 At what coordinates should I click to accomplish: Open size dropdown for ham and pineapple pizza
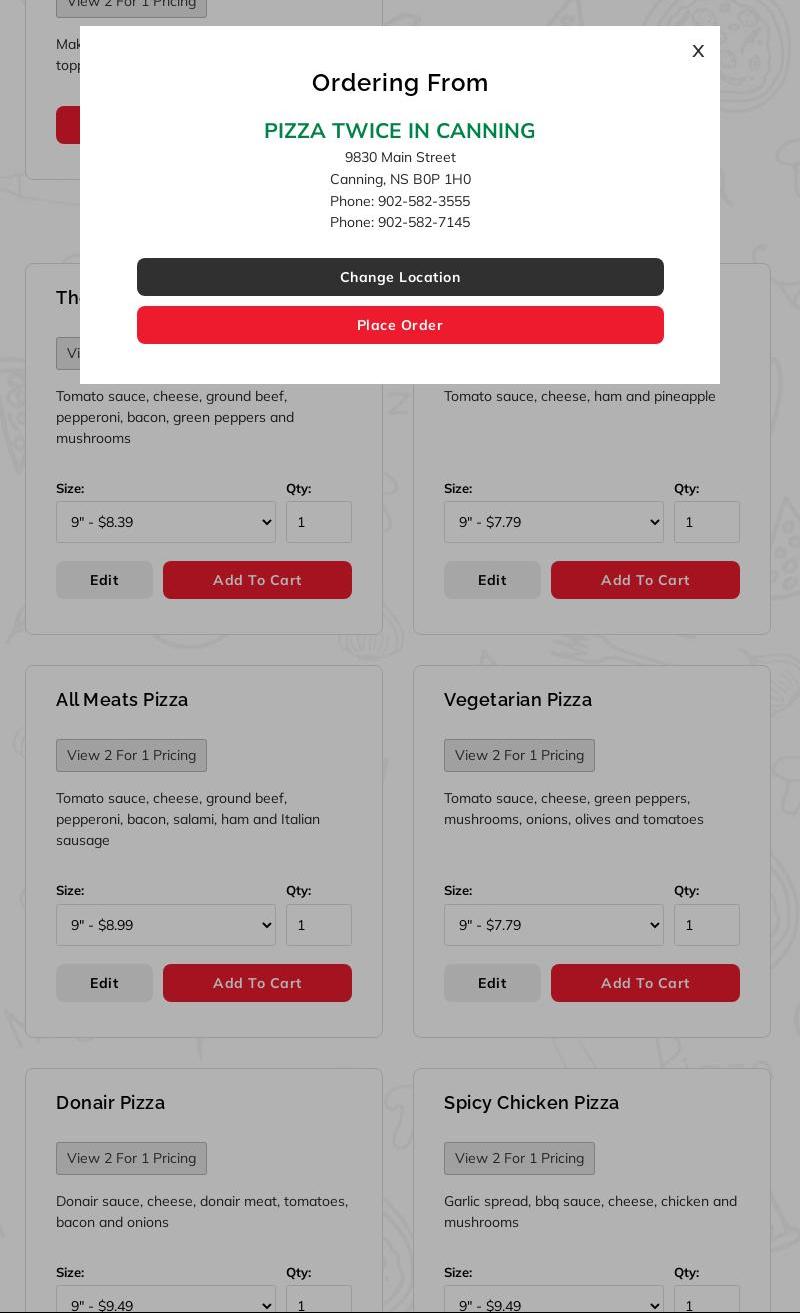click(554, 522)
